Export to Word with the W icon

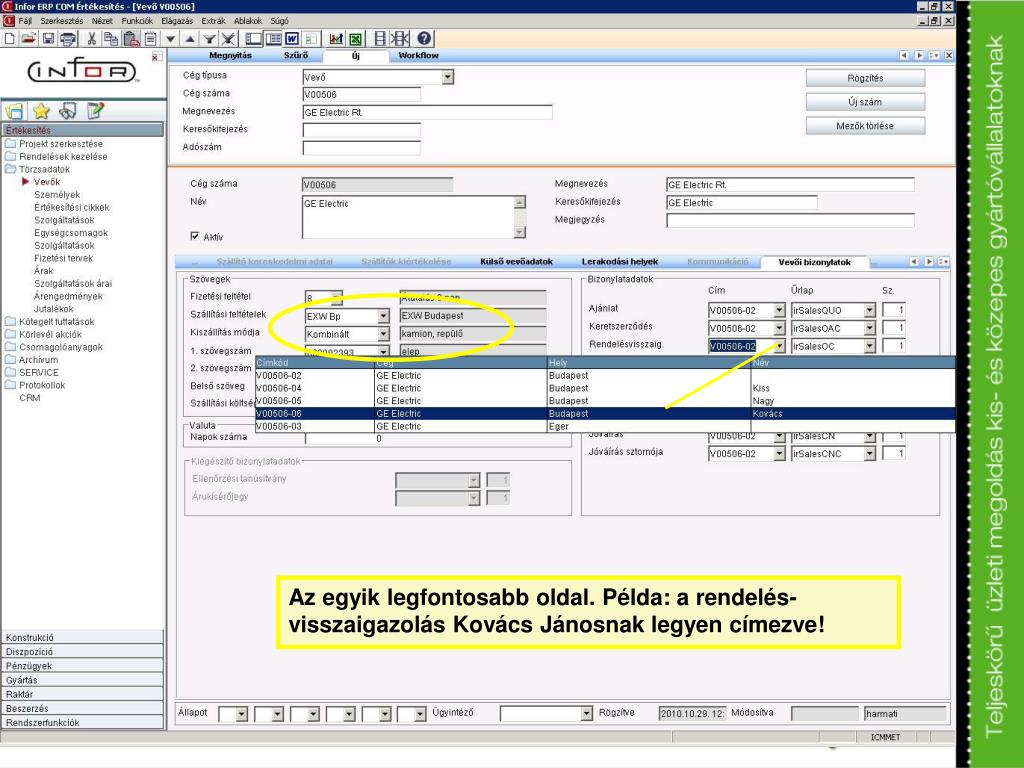point(291,39)
